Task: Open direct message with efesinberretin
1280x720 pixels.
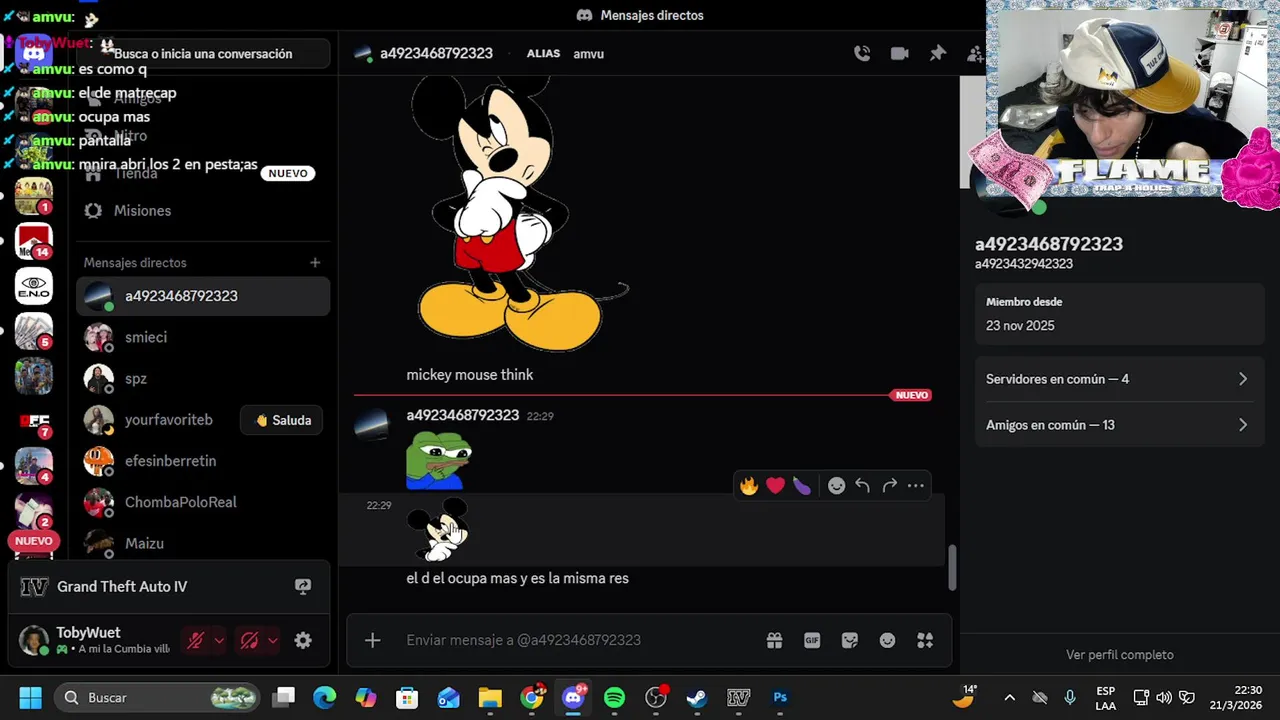Action: 203,461
